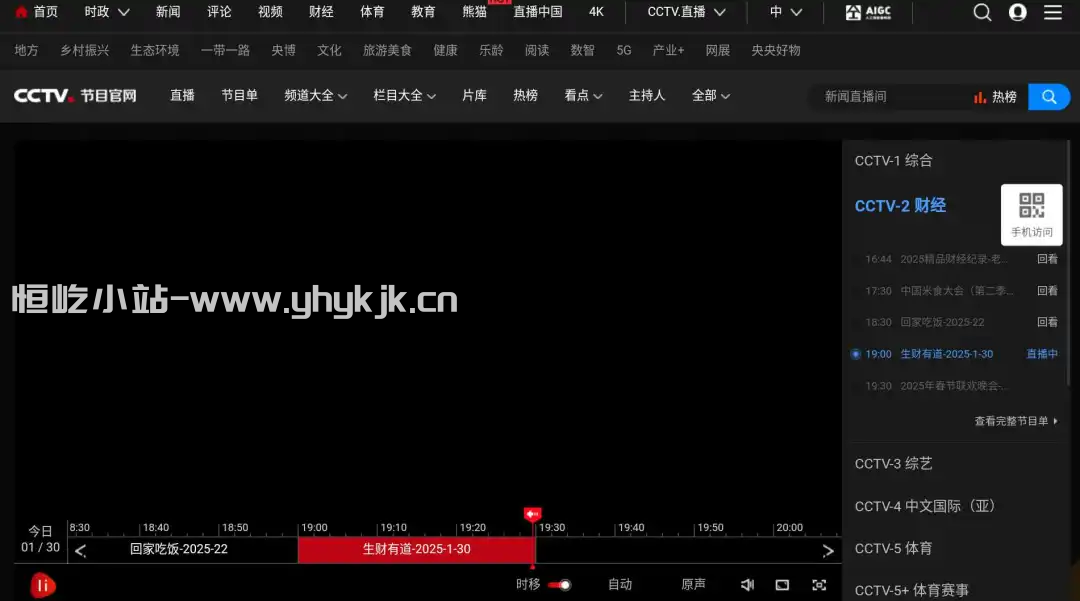This screenshot has width=1080, height=601.
Task: Select CCTV-4 中文国际（亚） channel
Action: (x=924, y=506)
